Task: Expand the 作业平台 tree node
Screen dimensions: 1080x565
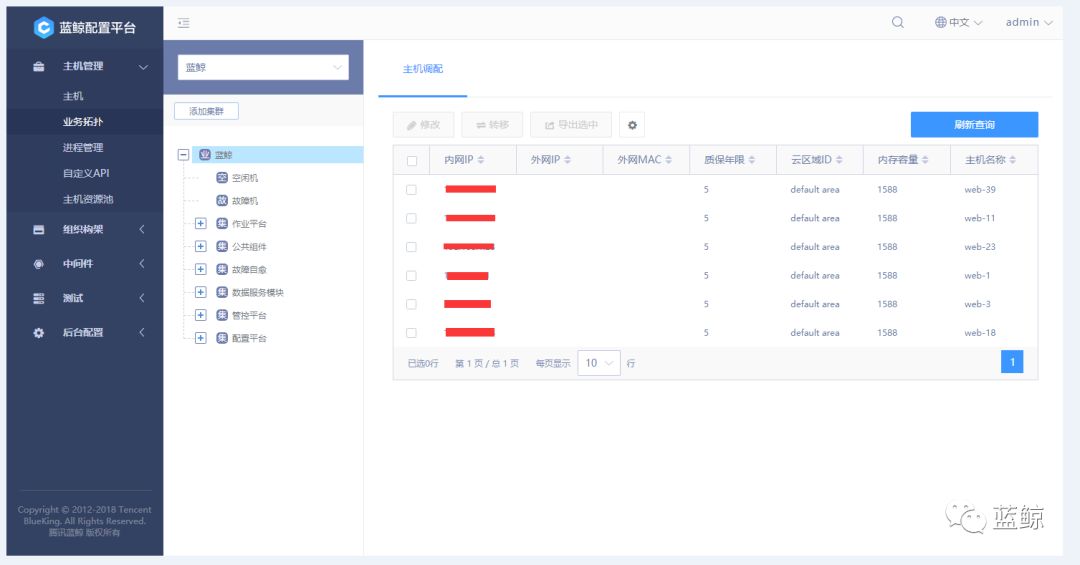Action: click(200, 223)
